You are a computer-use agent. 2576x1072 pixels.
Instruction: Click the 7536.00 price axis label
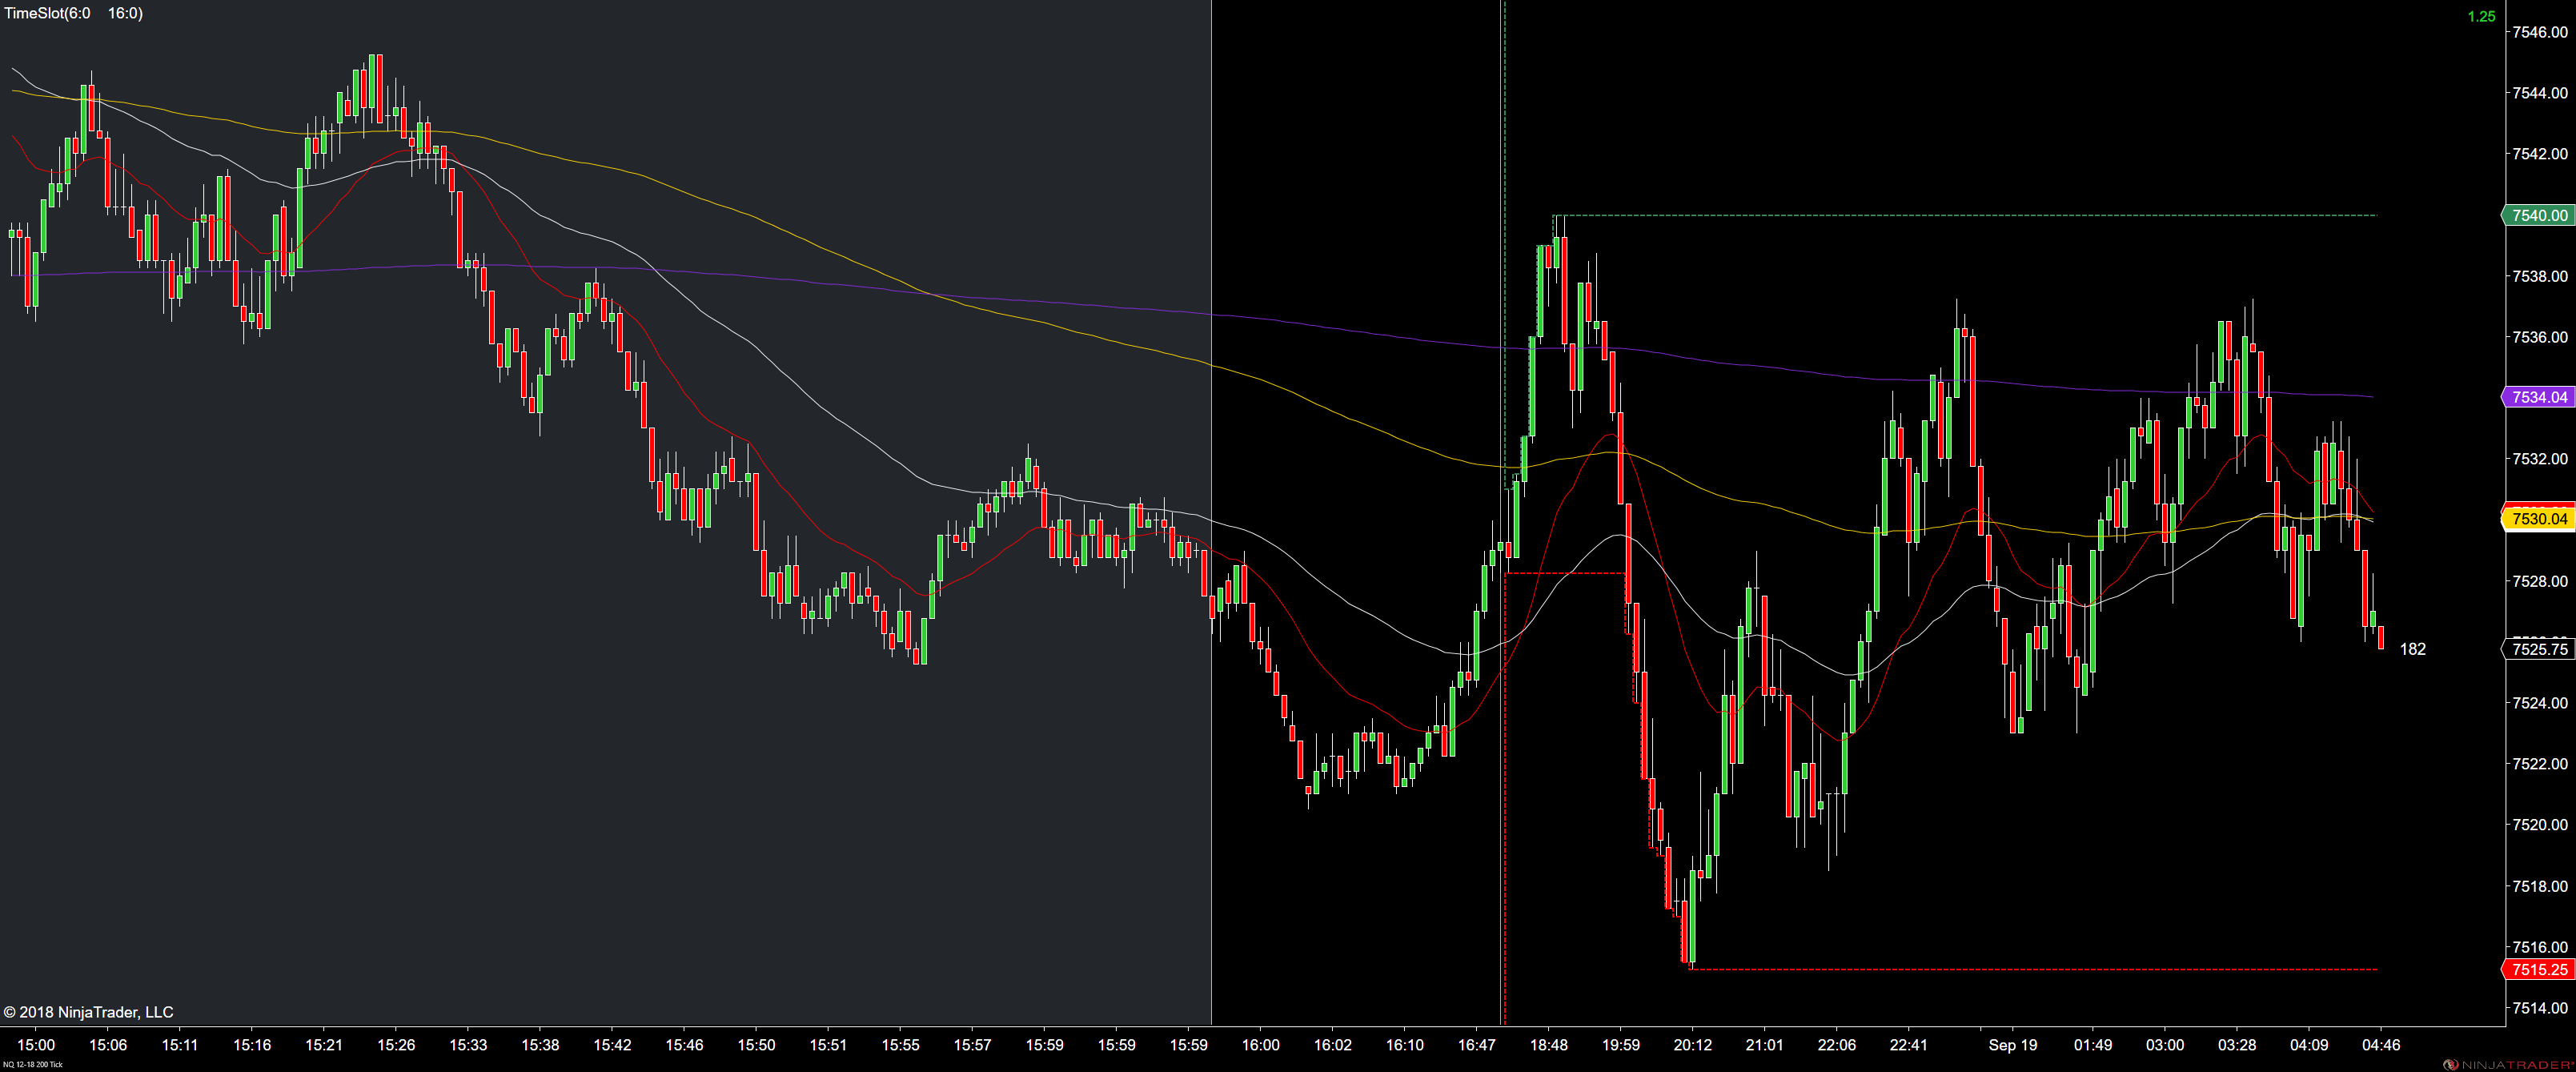(x=2539, y=337)
